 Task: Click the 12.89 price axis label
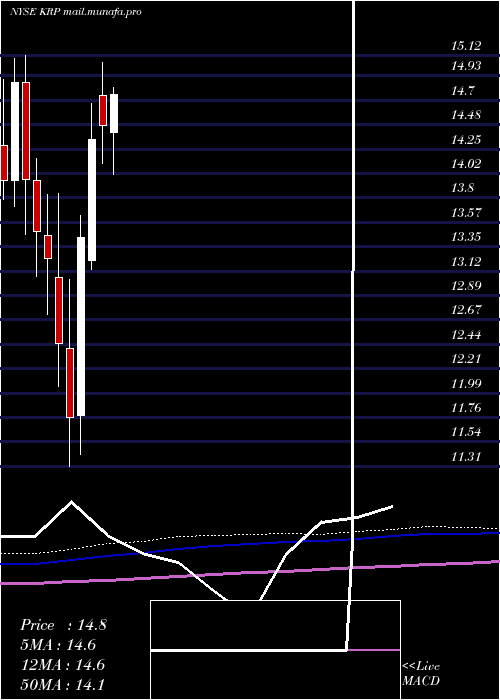click(x=466, y=285)
